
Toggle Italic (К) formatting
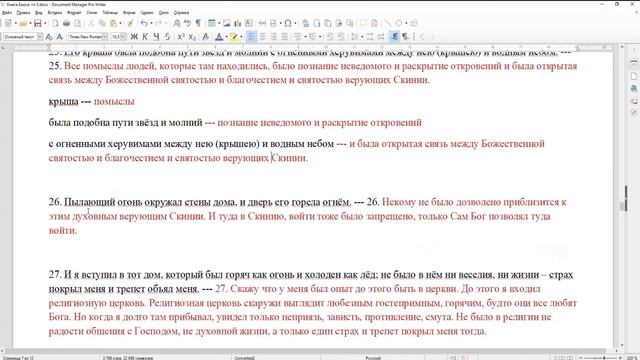click(145, 37)
